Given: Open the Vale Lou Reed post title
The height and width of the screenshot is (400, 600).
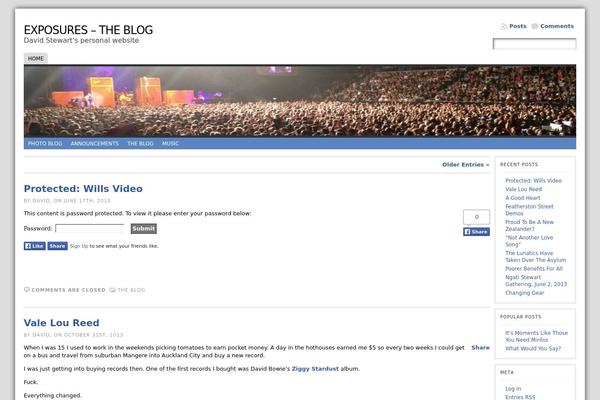Looking at the screenshot, I should [x=61, y=323].
